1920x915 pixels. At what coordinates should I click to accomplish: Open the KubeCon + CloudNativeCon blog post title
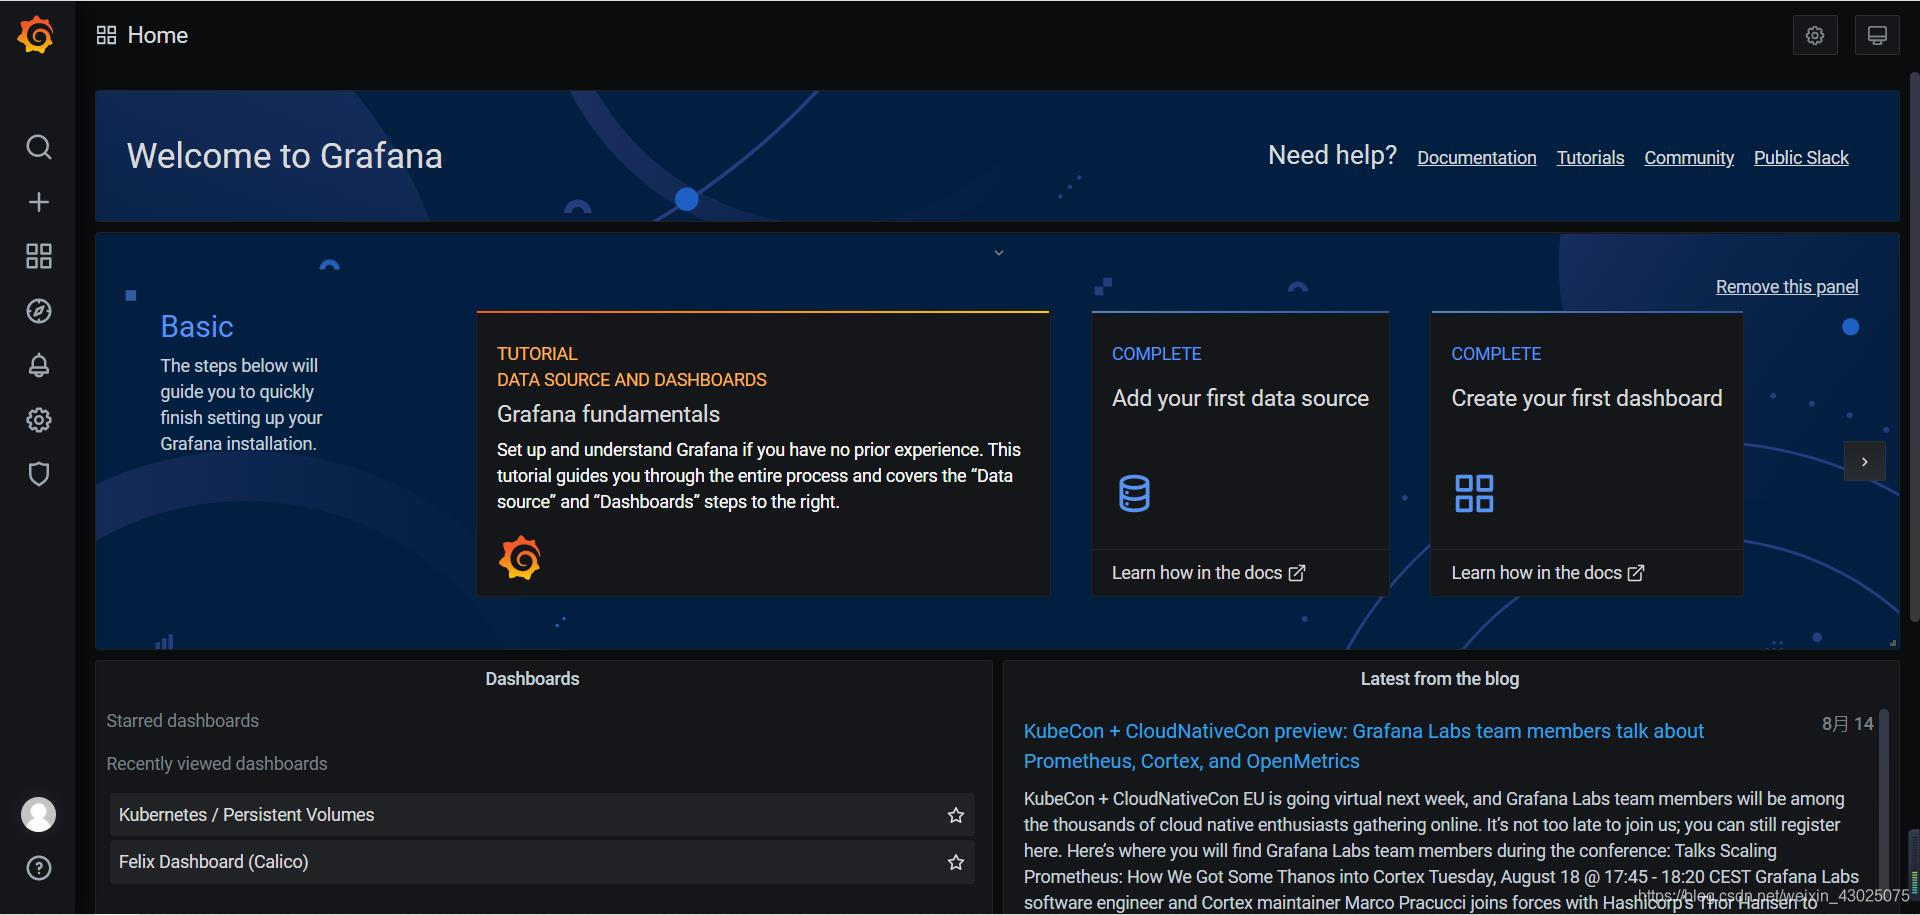1363,746
